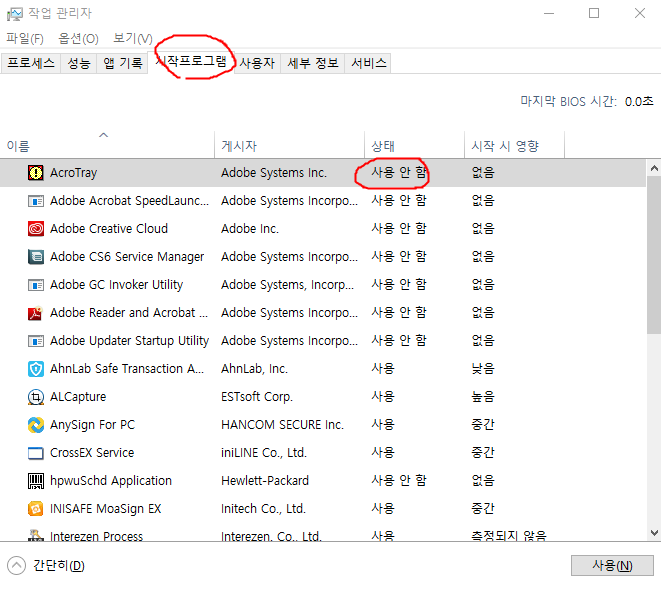Screen dimensions: 661x589
Task: Click the scrollbar down arrow
Action: pyautogui.click(x=654, y=533)
